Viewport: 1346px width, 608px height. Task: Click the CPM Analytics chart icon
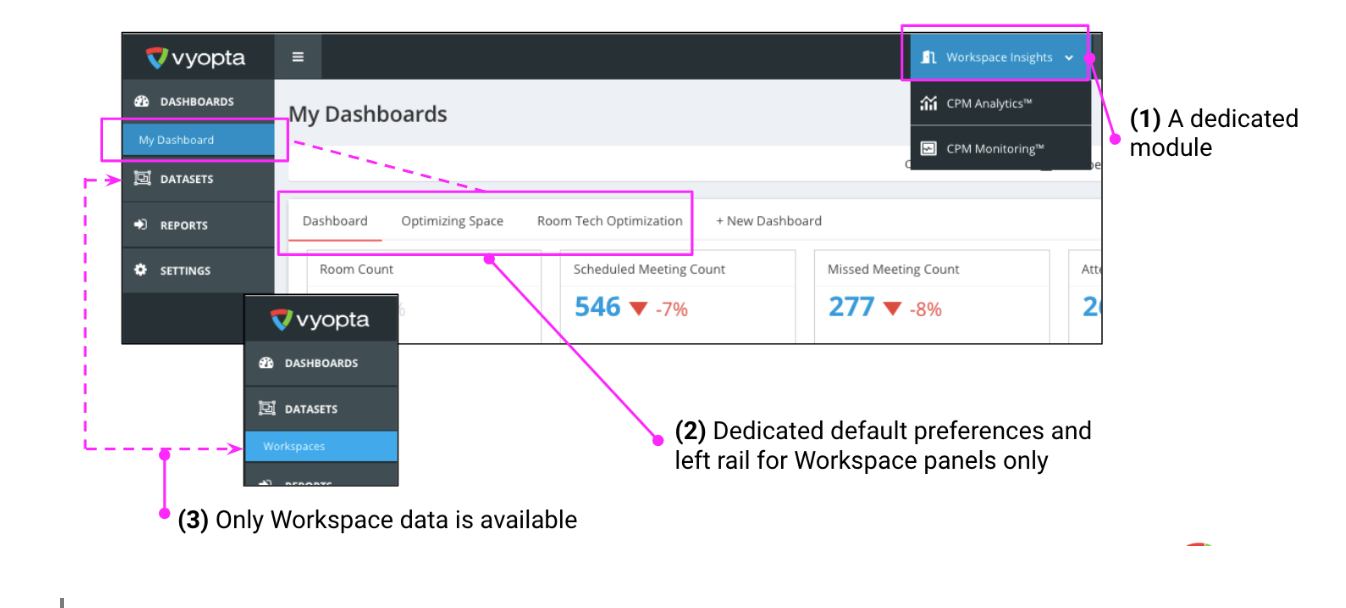[x=928, y=103]
